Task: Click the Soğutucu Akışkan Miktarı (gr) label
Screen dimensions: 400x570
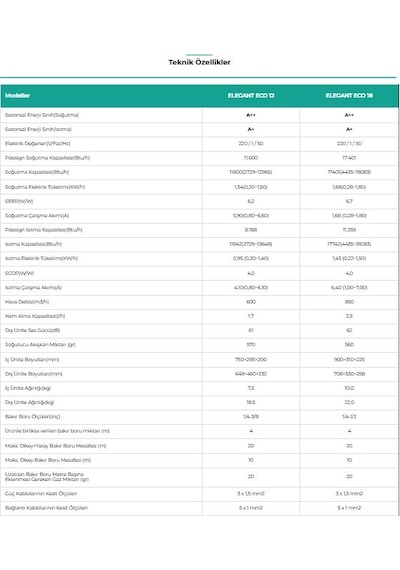Action: (40, 345)
